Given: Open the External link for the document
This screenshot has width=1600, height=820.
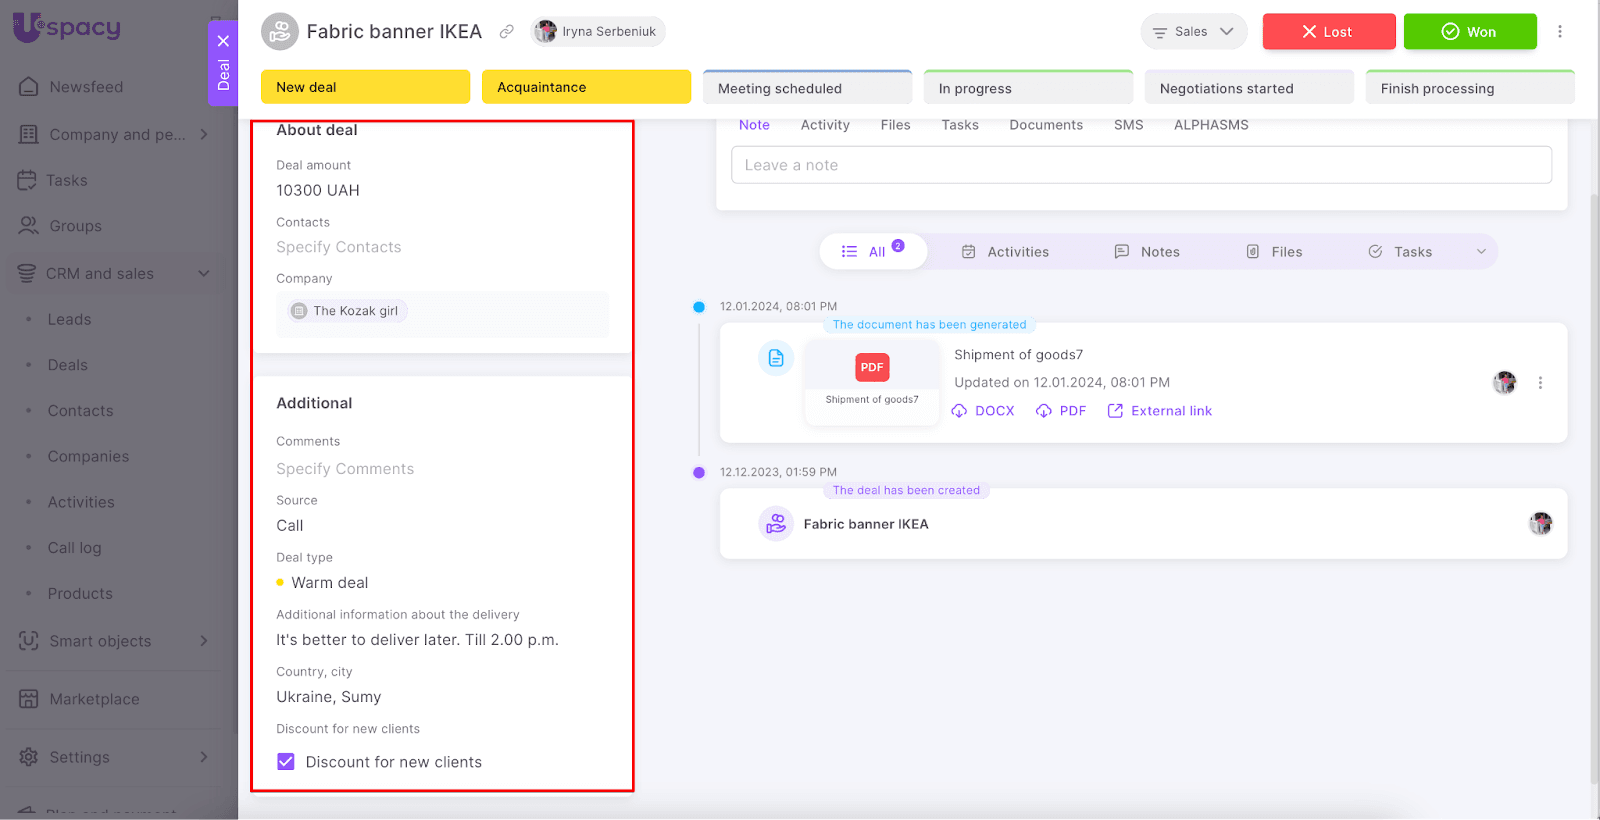Looking at the screenshot, I should [1160, 411].
